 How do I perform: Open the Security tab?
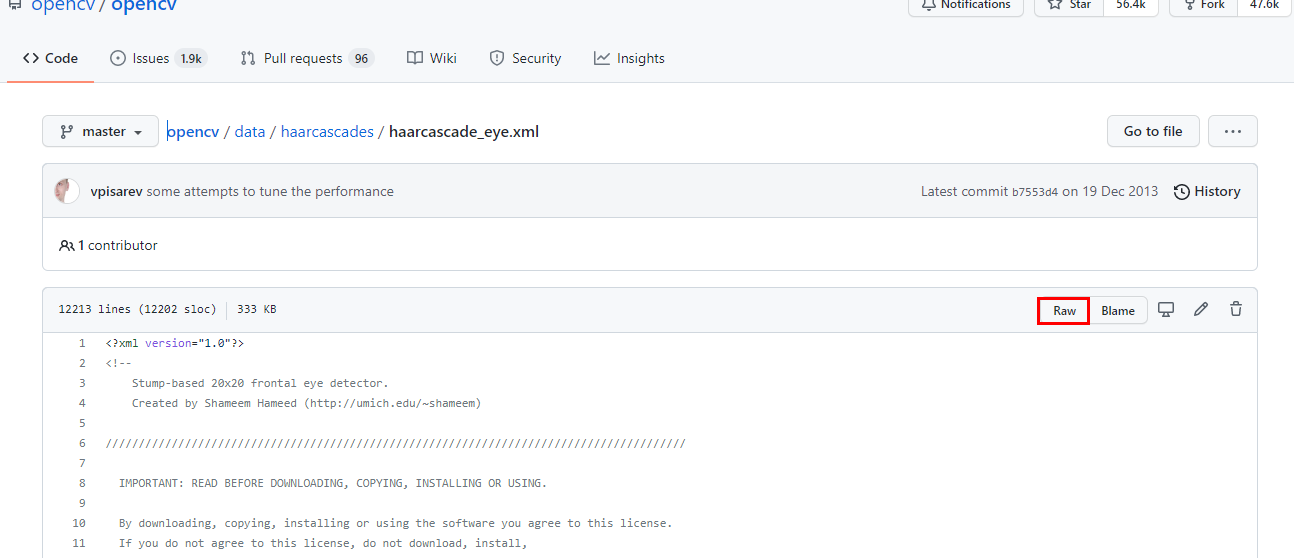525,58
